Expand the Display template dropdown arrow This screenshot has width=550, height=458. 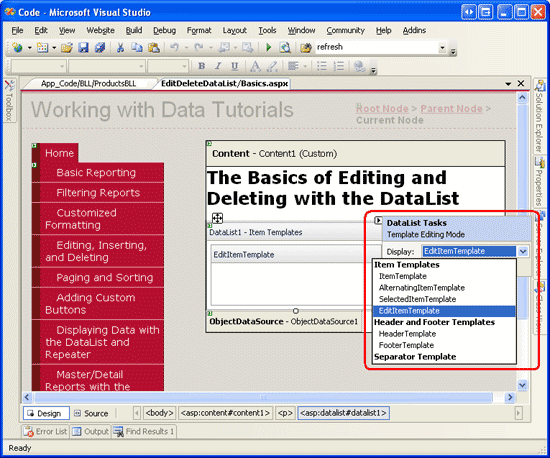(x=523, y=251)
